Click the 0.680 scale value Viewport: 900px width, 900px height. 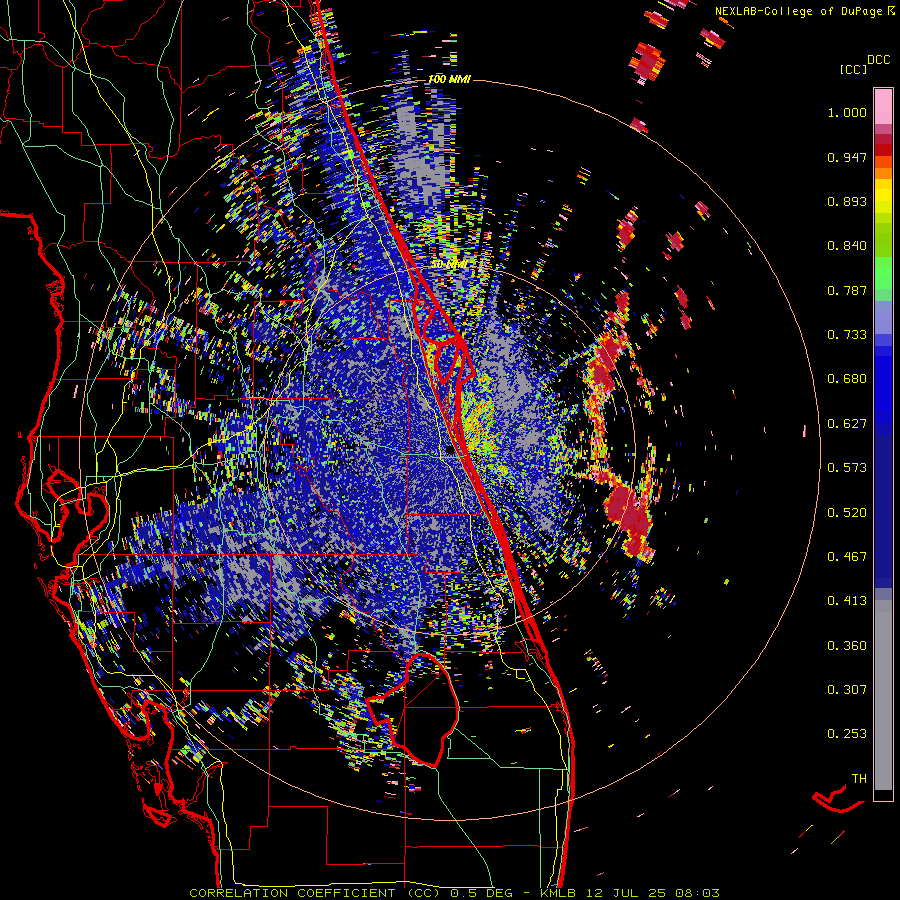(x=847, y=379)
